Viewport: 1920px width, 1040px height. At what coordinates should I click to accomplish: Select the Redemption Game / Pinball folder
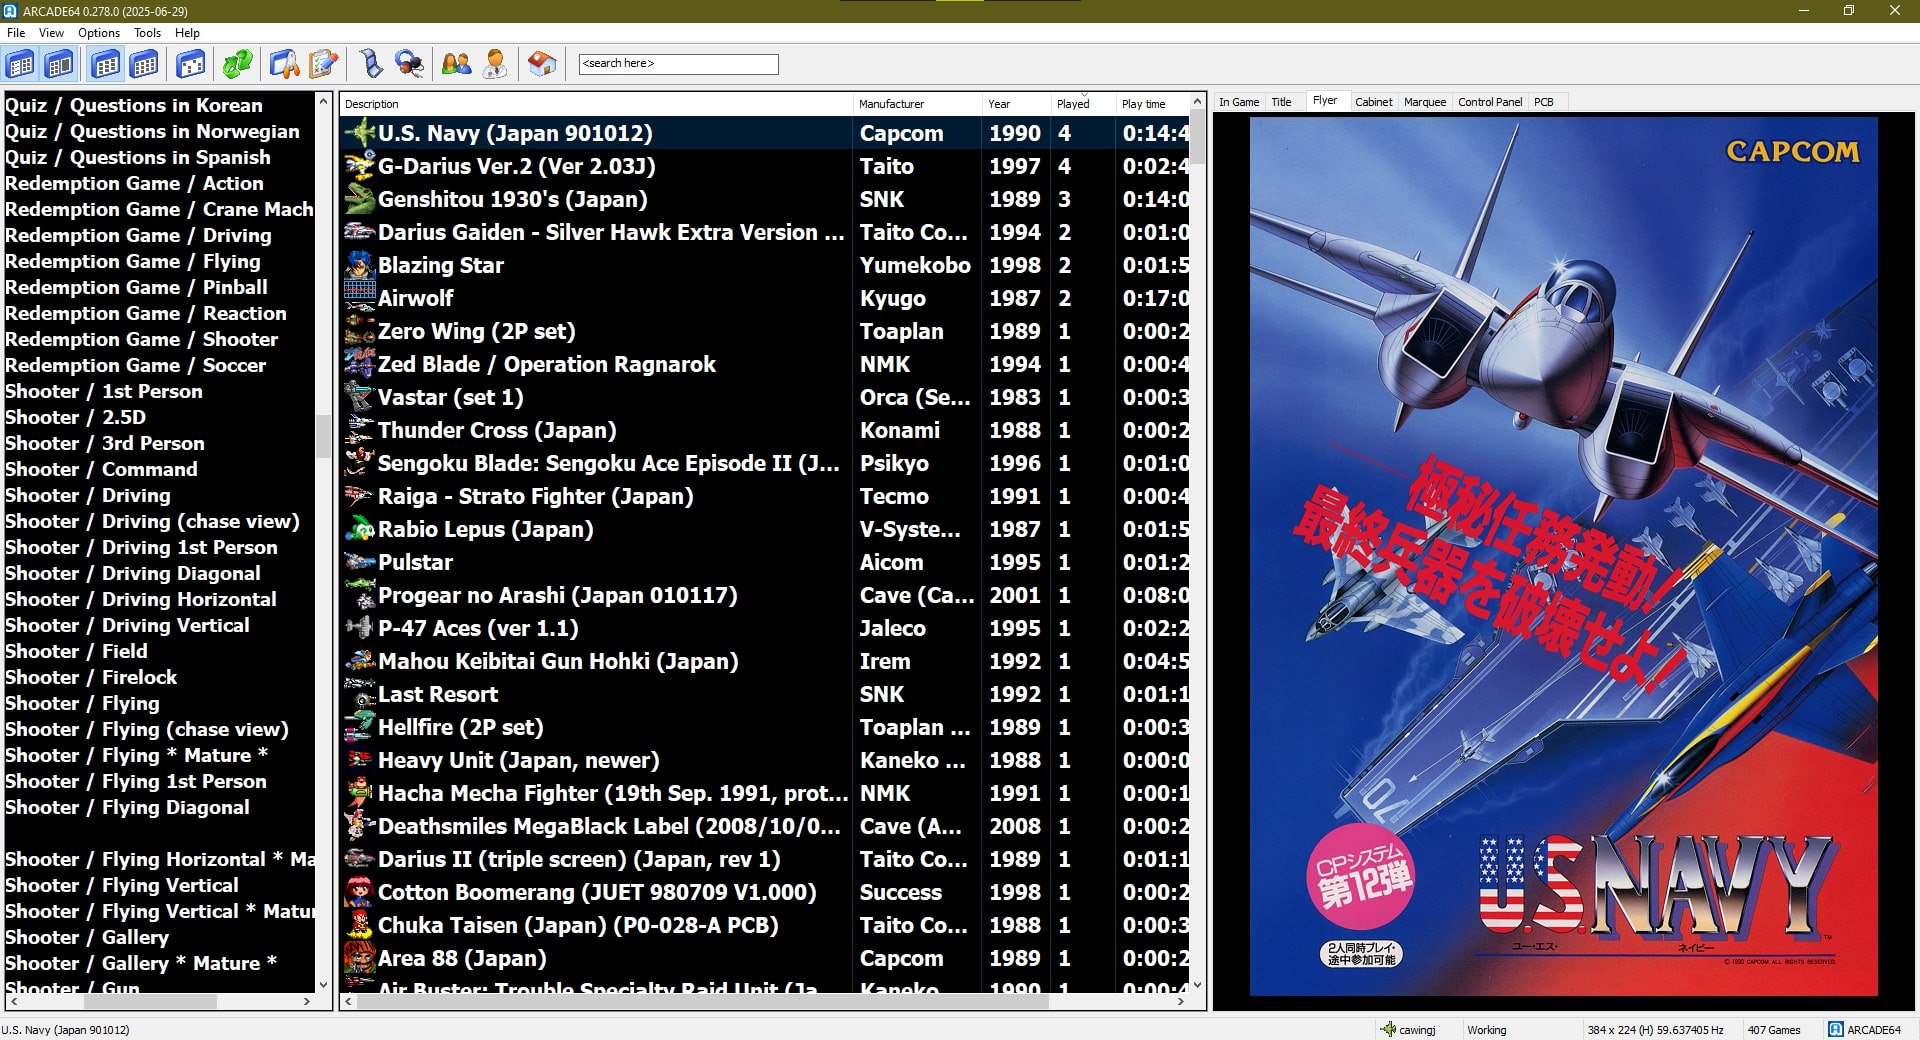pos(136,287)
